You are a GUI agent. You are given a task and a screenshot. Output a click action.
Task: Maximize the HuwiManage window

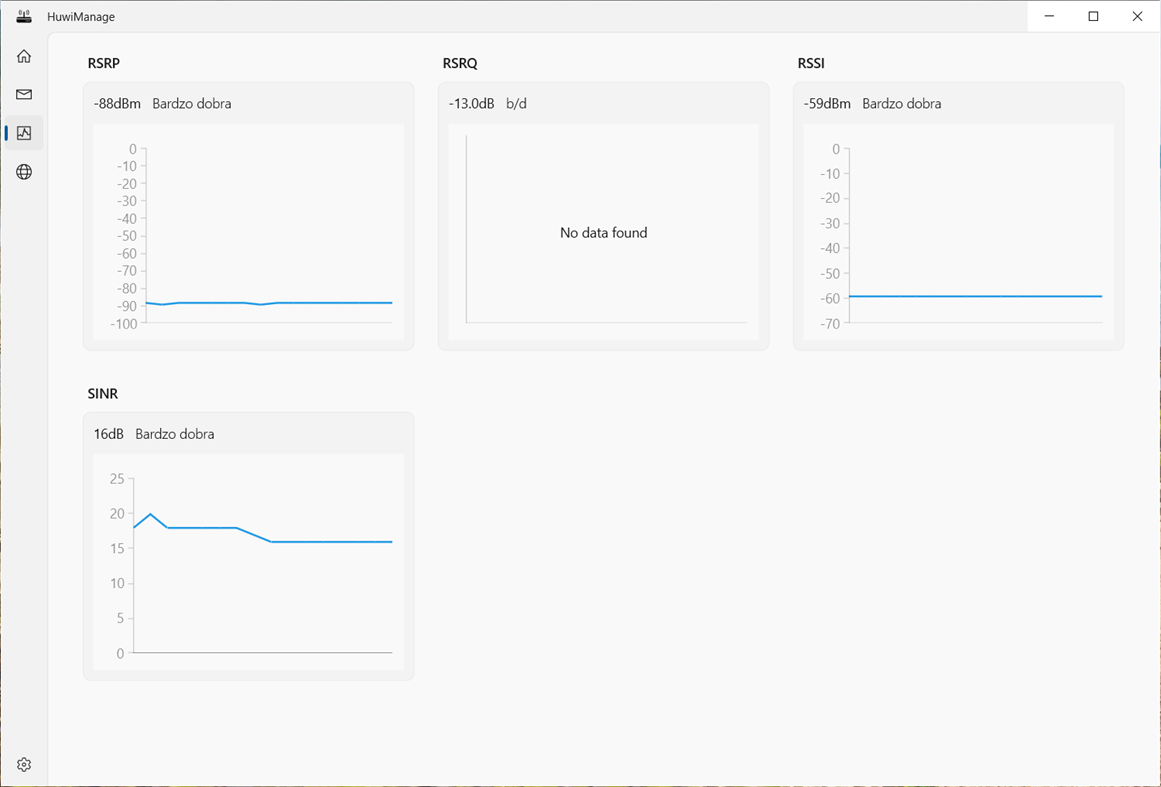(1094, 16)
